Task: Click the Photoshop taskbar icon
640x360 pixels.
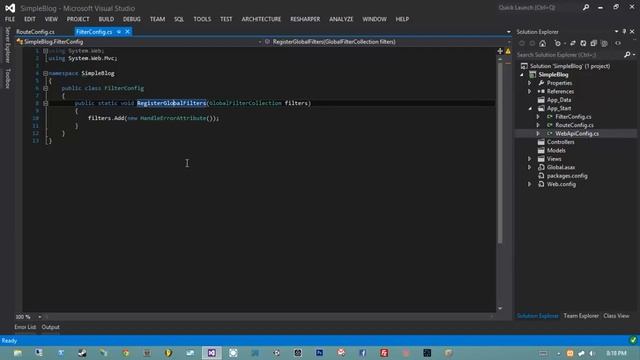Action: click(319, 353)
